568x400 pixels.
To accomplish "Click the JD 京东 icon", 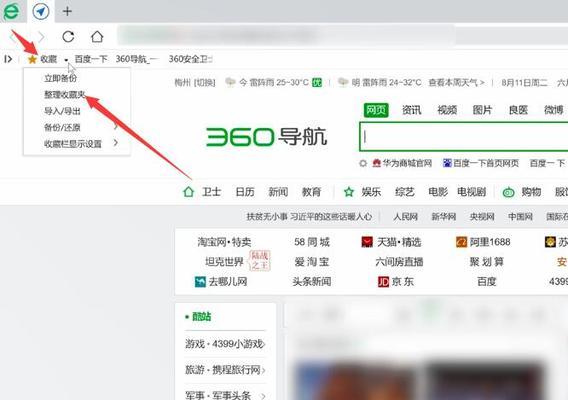I will 383,282.
